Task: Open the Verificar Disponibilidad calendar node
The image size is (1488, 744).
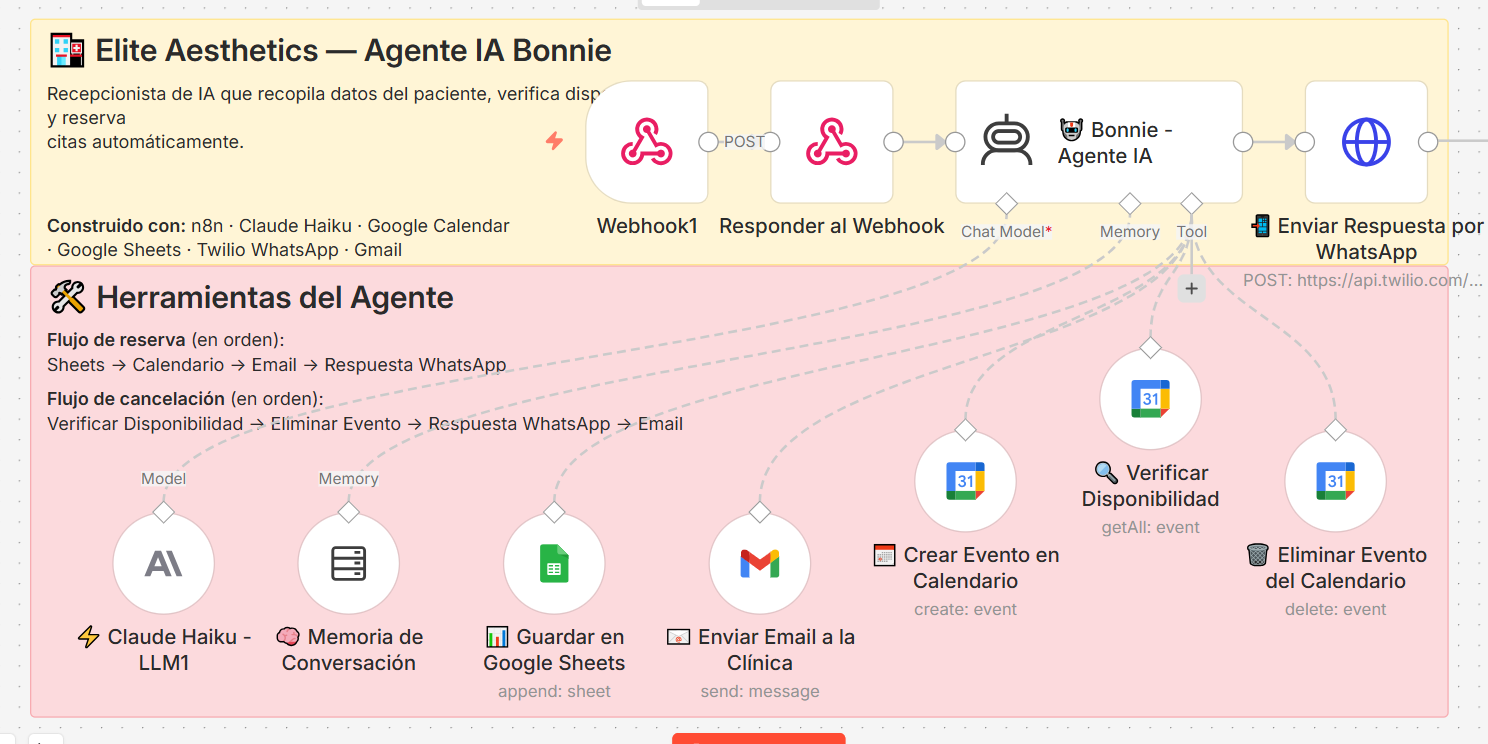Action: coord(1150,400)
